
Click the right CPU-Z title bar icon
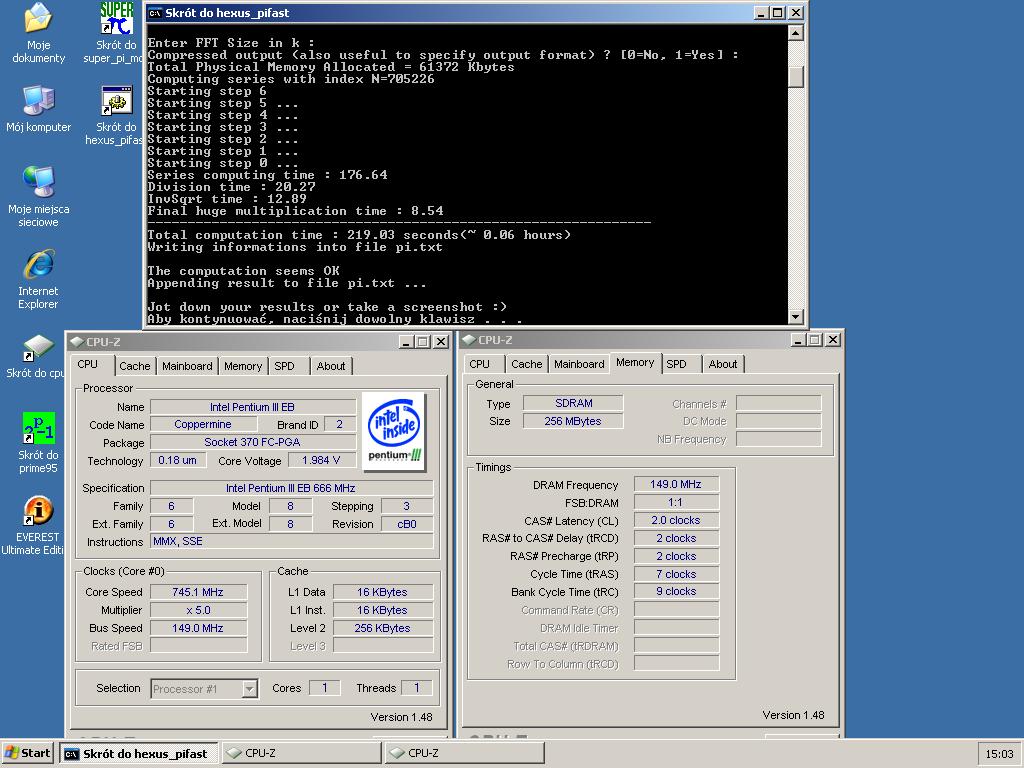click(x=469, y=340)
